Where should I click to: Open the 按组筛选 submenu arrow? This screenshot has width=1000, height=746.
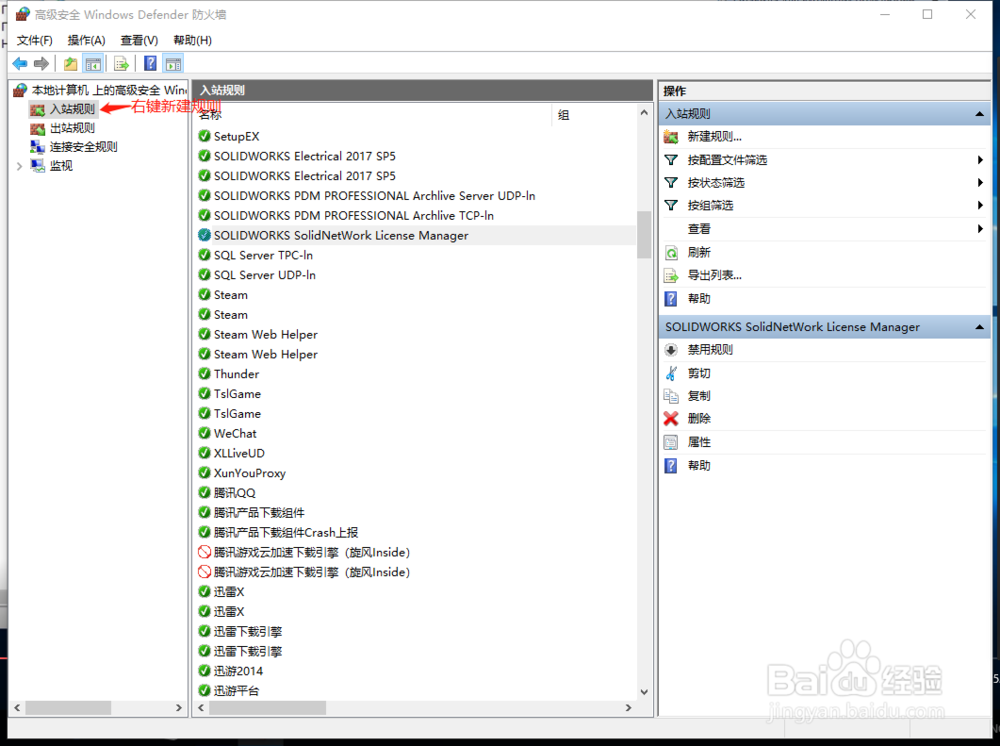point(980,205)
